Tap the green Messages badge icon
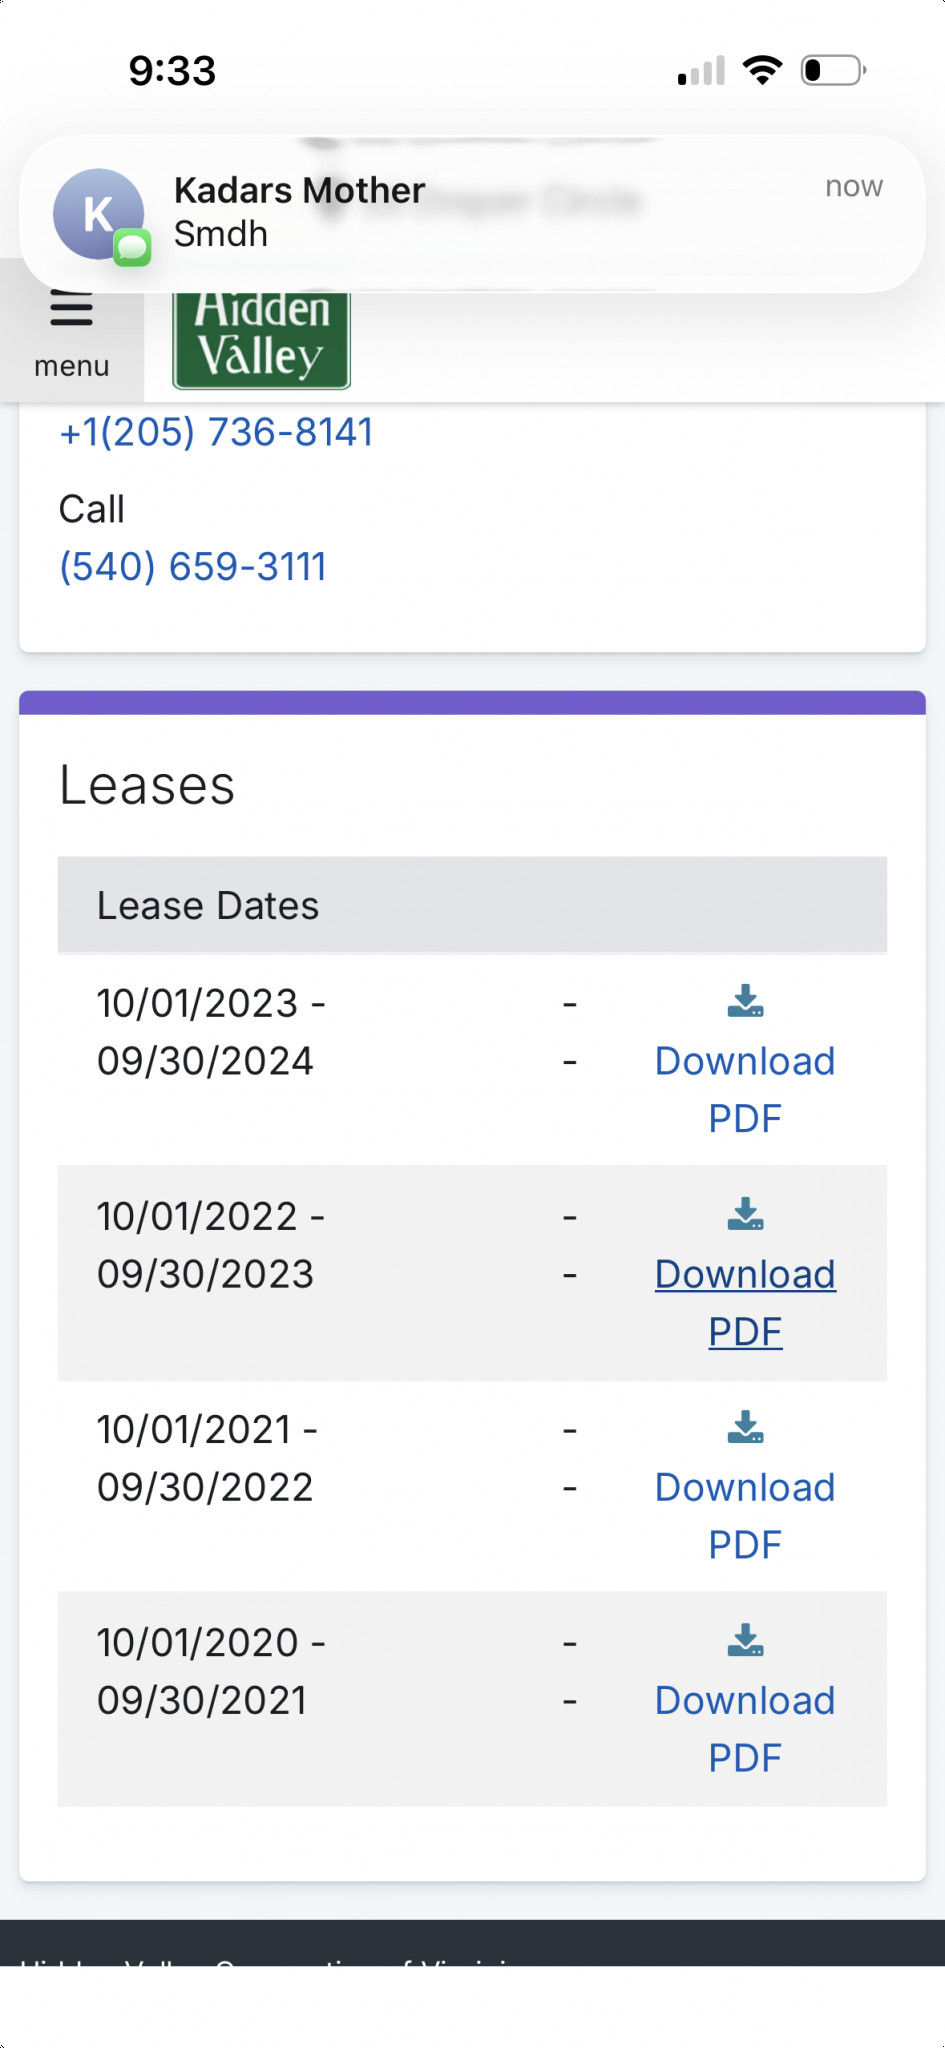This screenshot has width=945, height=2048. tap(132, 247)
